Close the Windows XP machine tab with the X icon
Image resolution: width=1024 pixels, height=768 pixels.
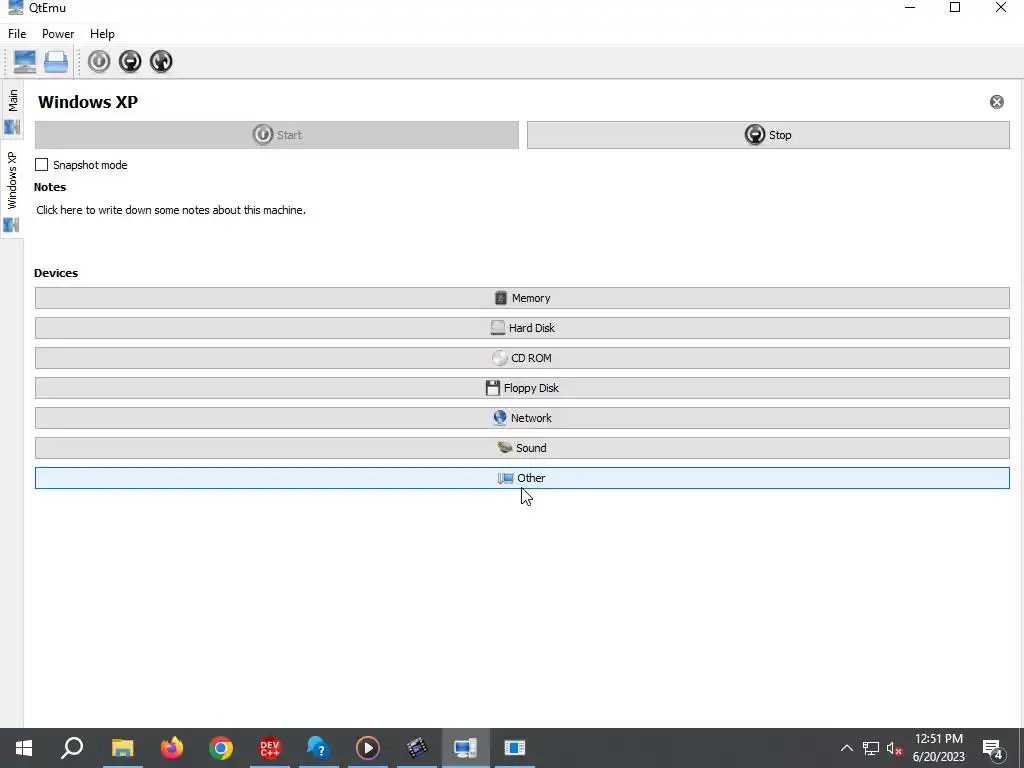click(x=997, y=102)
